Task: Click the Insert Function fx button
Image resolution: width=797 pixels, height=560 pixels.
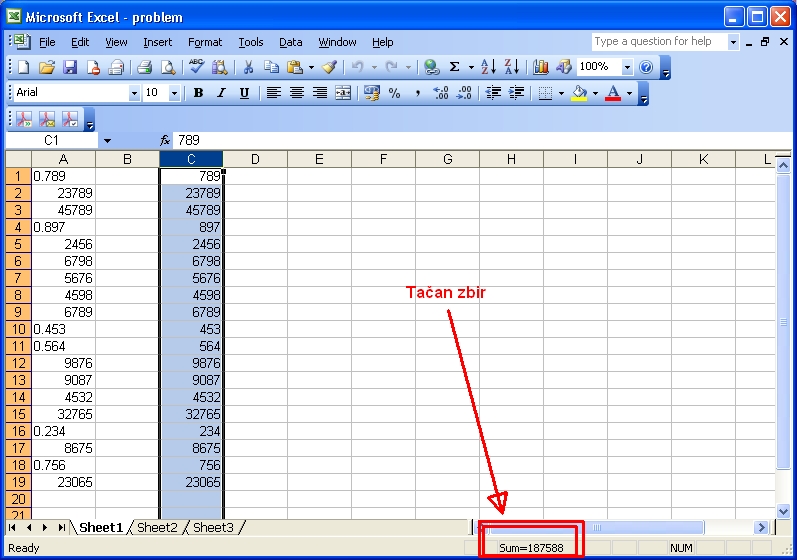Action: click(x=165, y=141)
